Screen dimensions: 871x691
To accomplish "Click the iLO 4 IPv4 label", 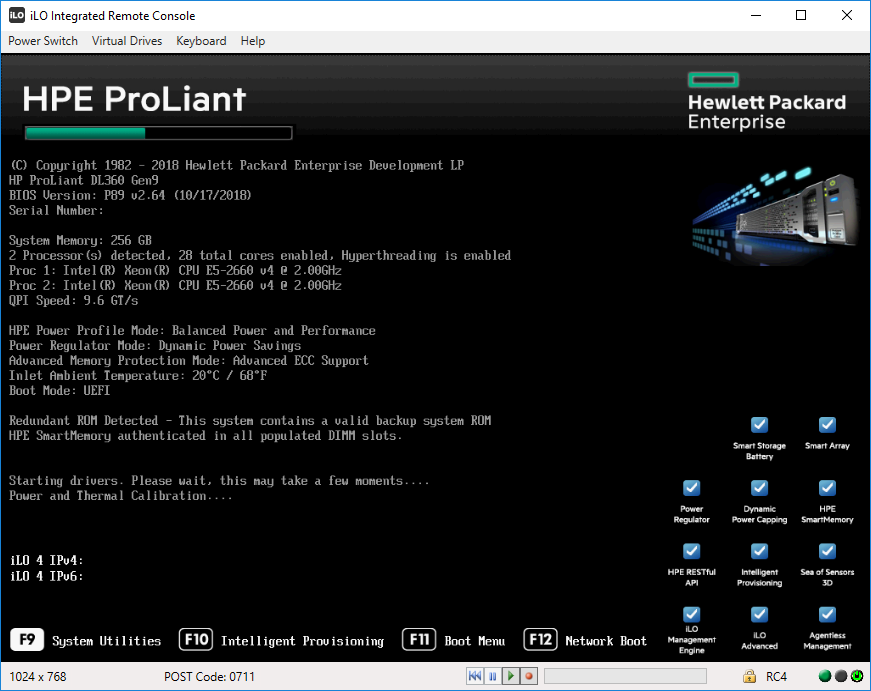I will click(x=47, y=560).
